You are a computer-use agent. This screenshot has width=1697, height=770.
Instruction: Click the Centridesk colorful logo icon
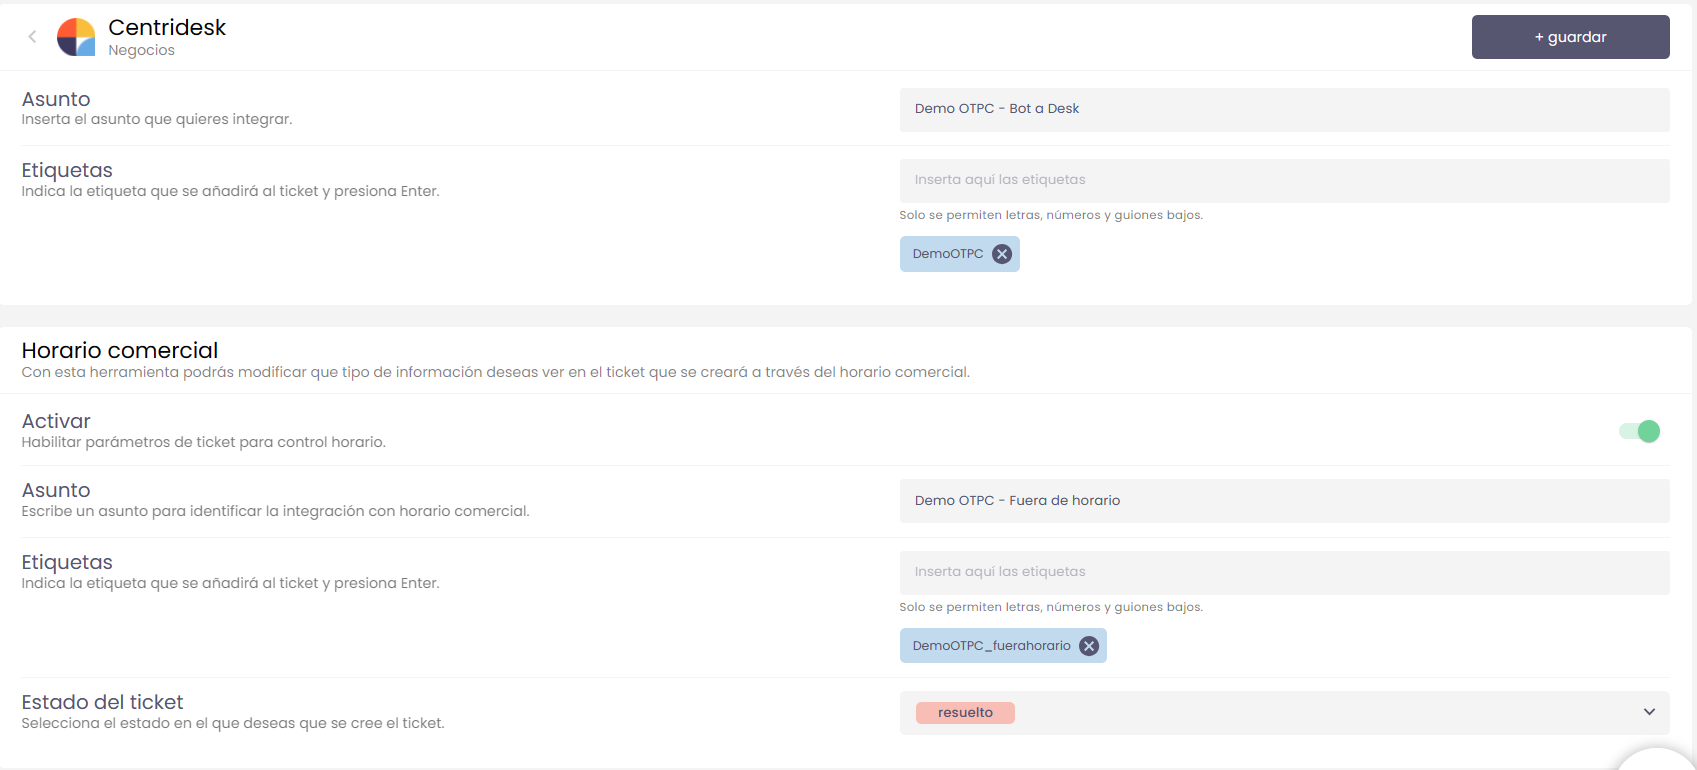(76, 37)
